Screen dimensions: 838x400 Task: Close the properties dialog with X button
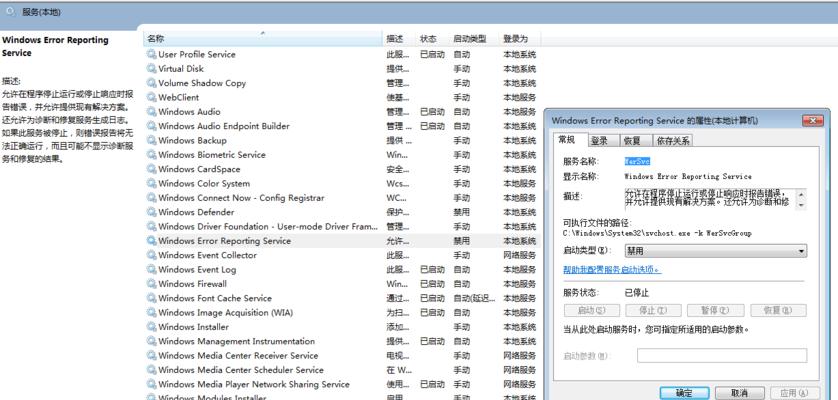coord(812,121)
